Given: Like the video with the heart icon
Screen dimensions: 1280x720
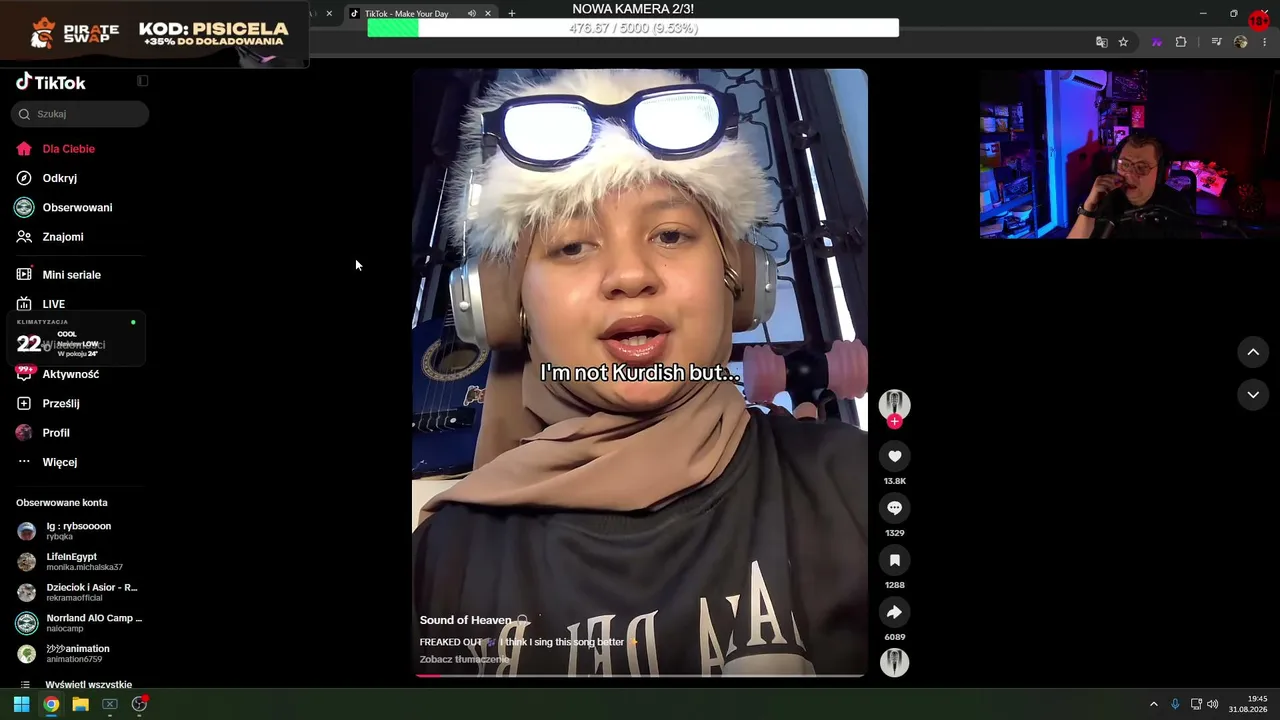Looking at the screenshot, I should [x=894, y=456].
